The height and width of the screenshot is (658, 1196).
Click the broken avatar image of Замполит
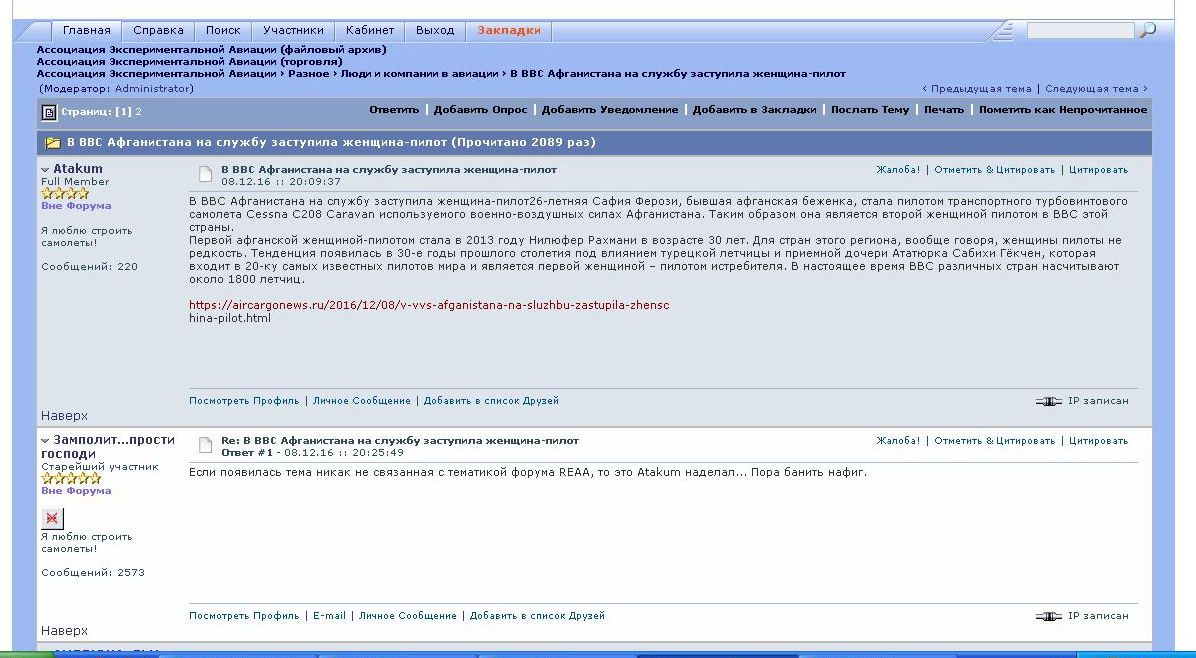tap(53, 518)
